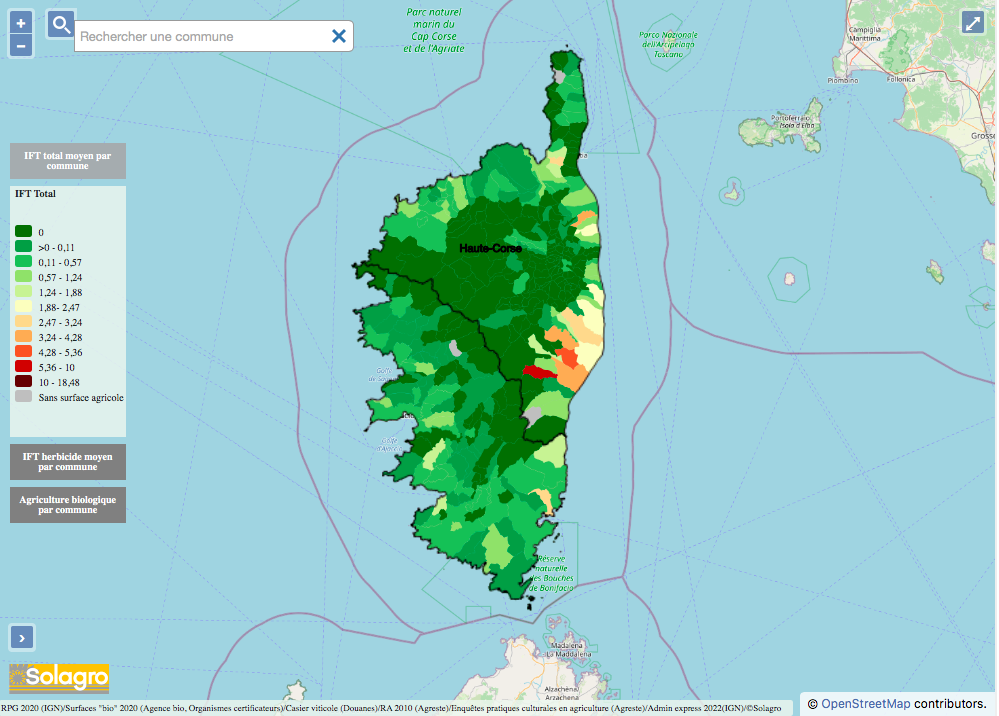Click the Haute-Corse label on the map

click(490, 248)
